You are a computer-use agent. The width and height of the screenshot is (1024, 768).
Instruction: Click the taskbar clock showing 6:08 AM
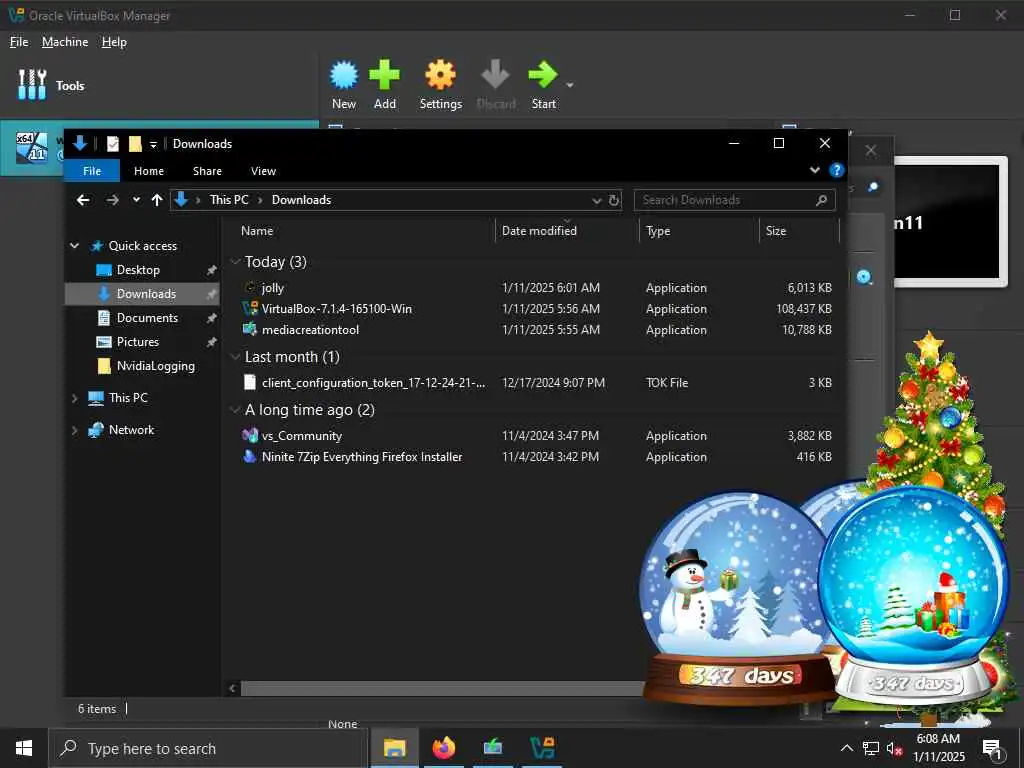(938, 748)
